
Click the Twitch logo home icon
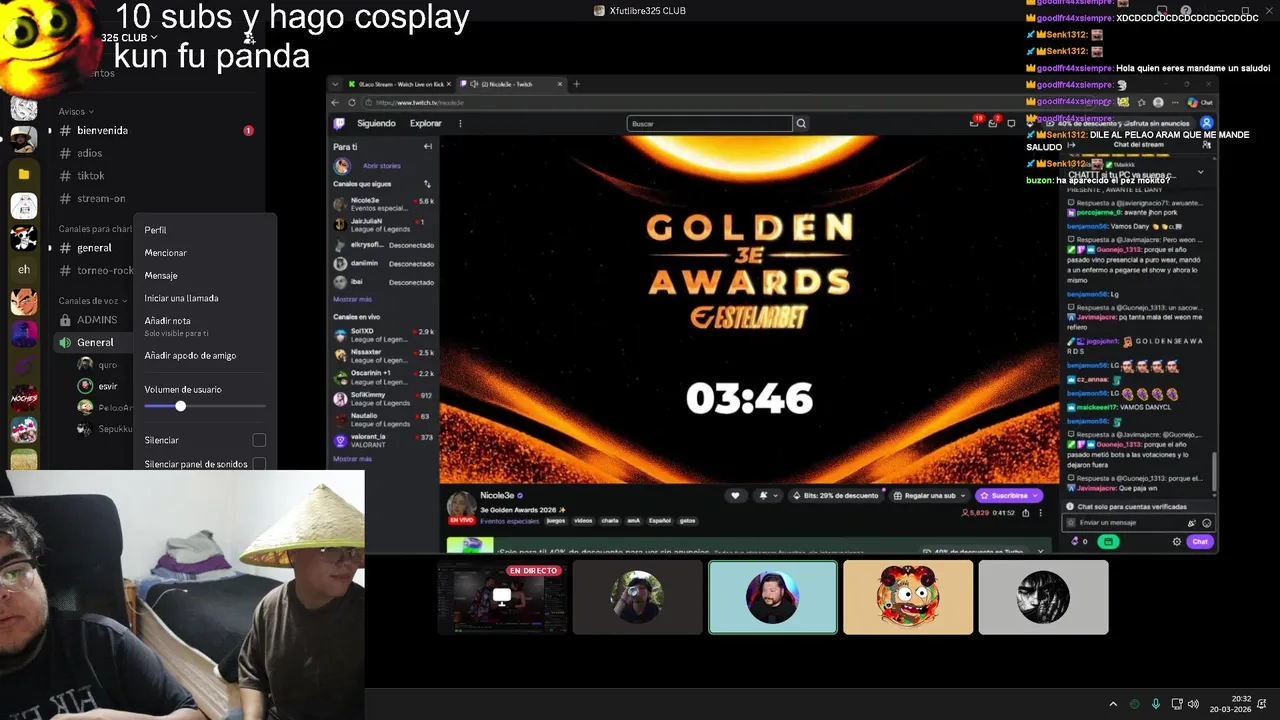coord(339,123)
